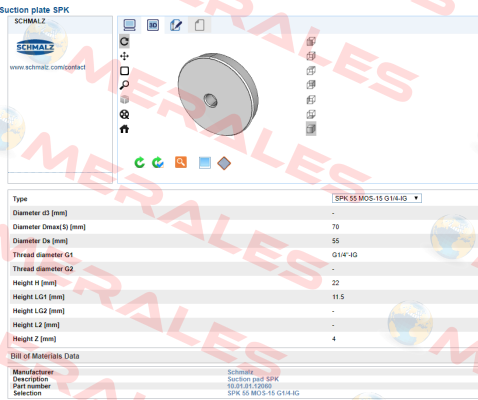Click the third cube view icon from top
Viewport: 478px width, 400px height.
[x=311, y=71]
